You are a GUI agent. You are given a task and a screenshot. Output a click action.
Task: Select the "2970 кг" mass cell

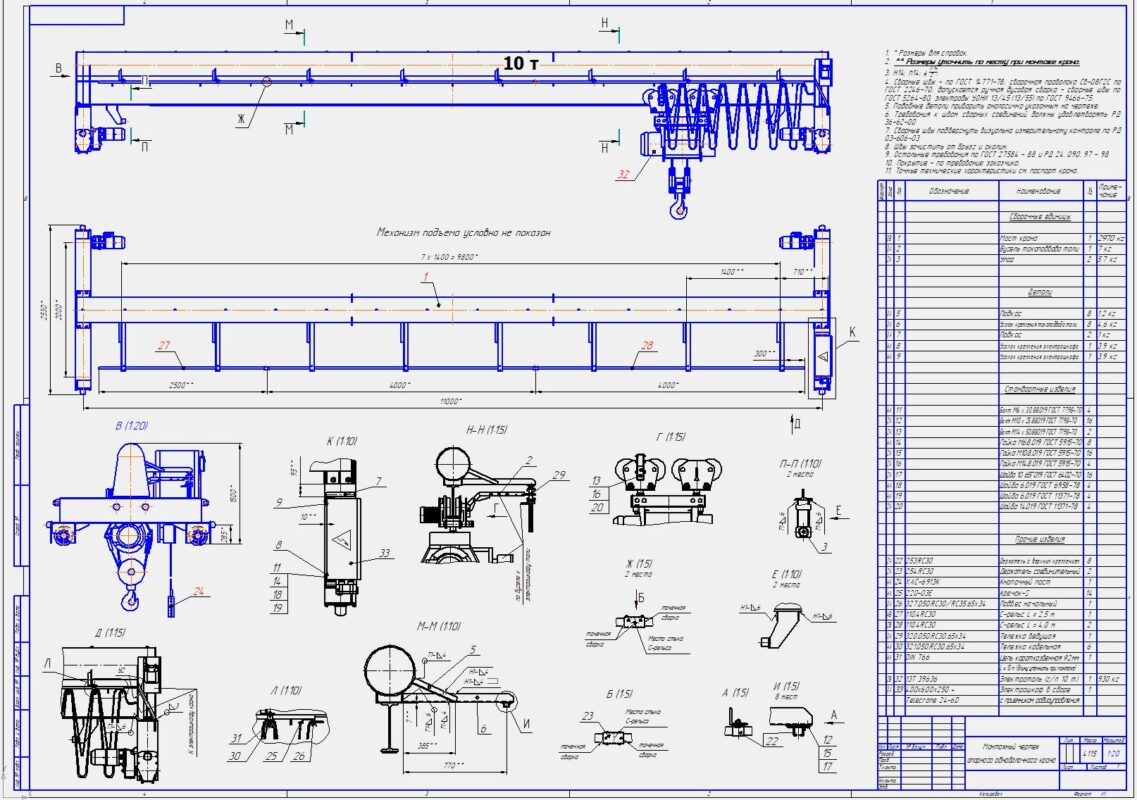click(1111, 238)
